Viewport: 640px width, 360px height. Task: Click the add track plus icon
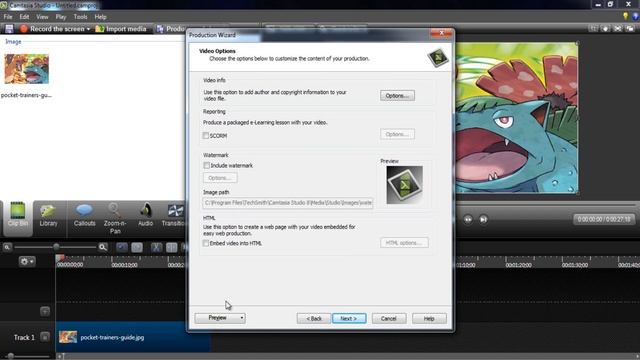(x=45, y=311)
